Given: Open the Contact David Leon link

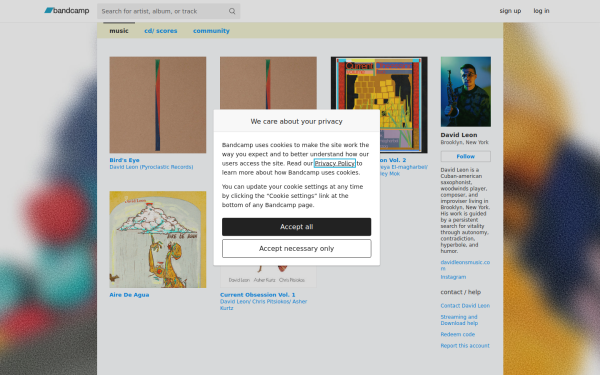Looking at the screenshot, I should click(x=465, y=306).
